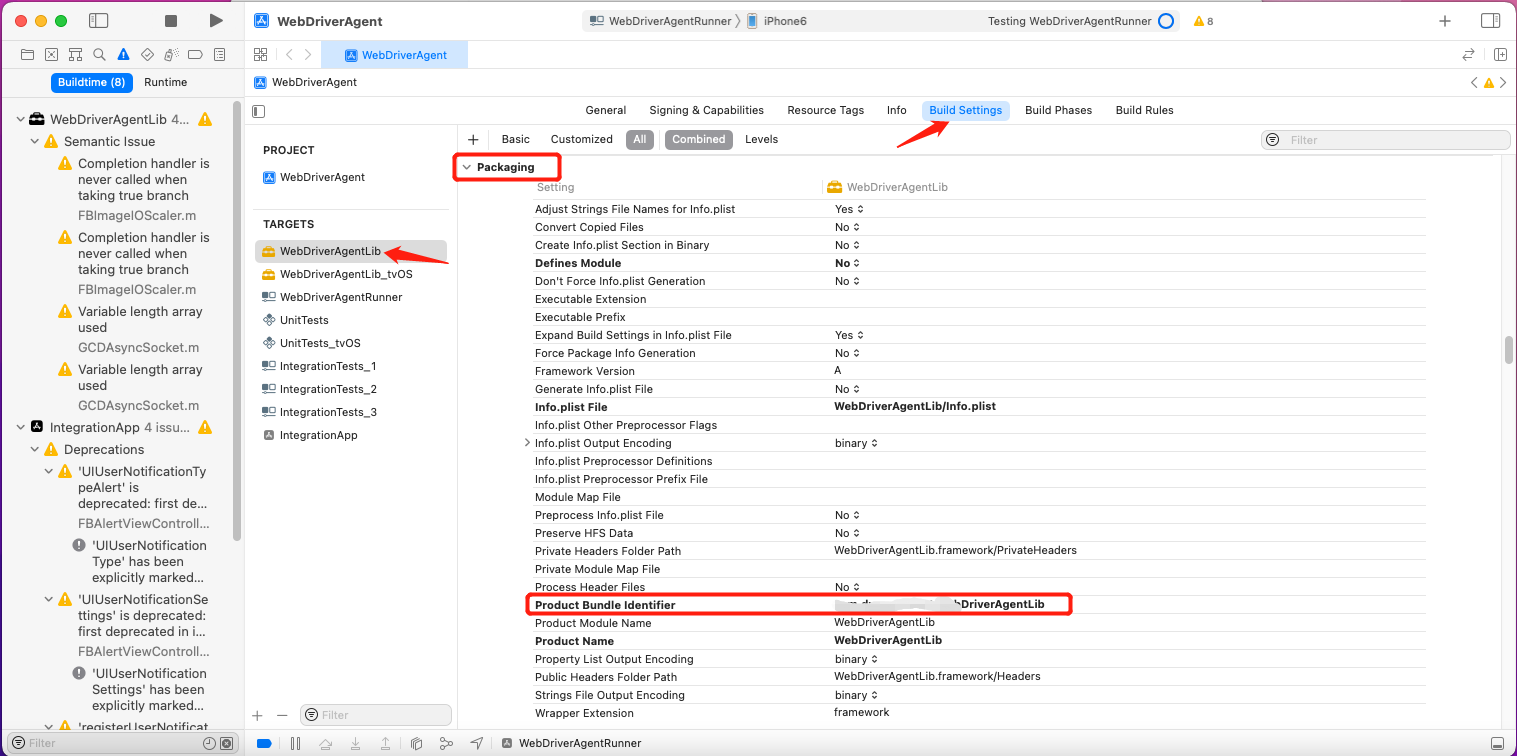Image resolution: width=1517 pixels, height=756 pixels.
Task: Select Combined settings view
Action: coord(699,139)
